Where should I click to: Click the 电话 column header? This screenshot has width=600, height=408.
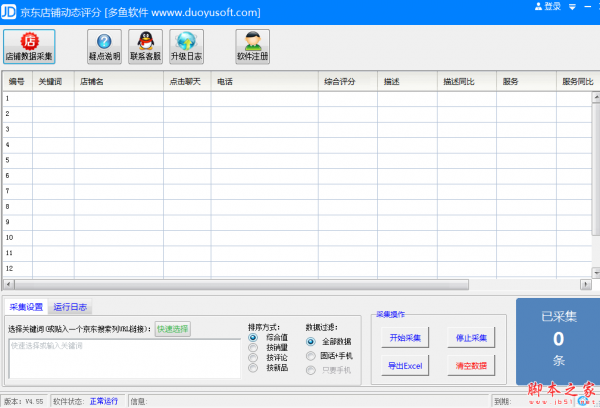point(264,81)
